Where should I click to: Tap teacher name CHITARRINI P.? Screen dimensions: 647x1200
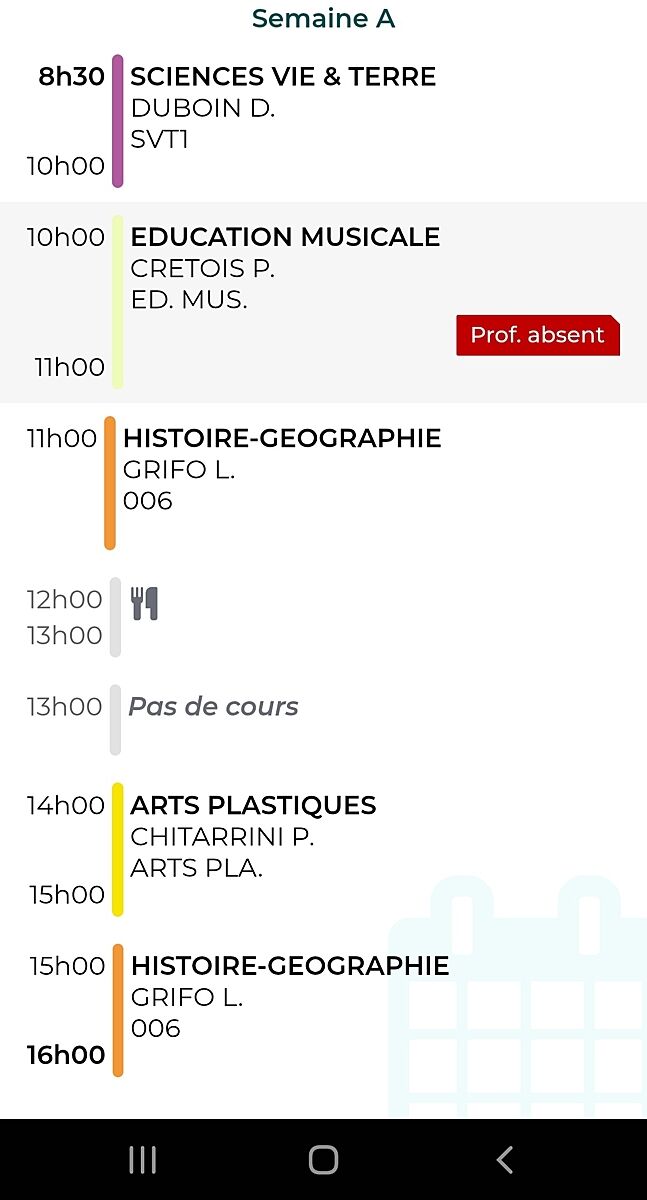222,837
